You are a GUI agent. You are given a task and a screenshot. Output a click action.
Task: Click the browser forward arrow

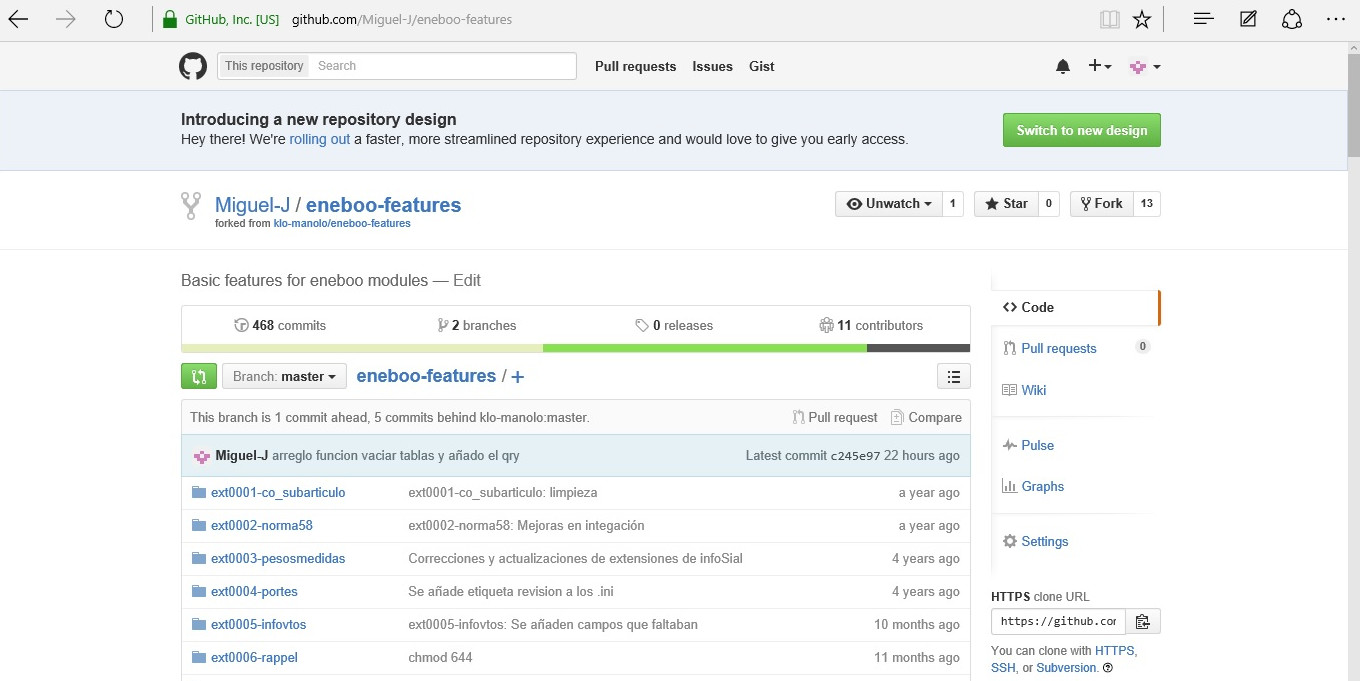(67, 19)
